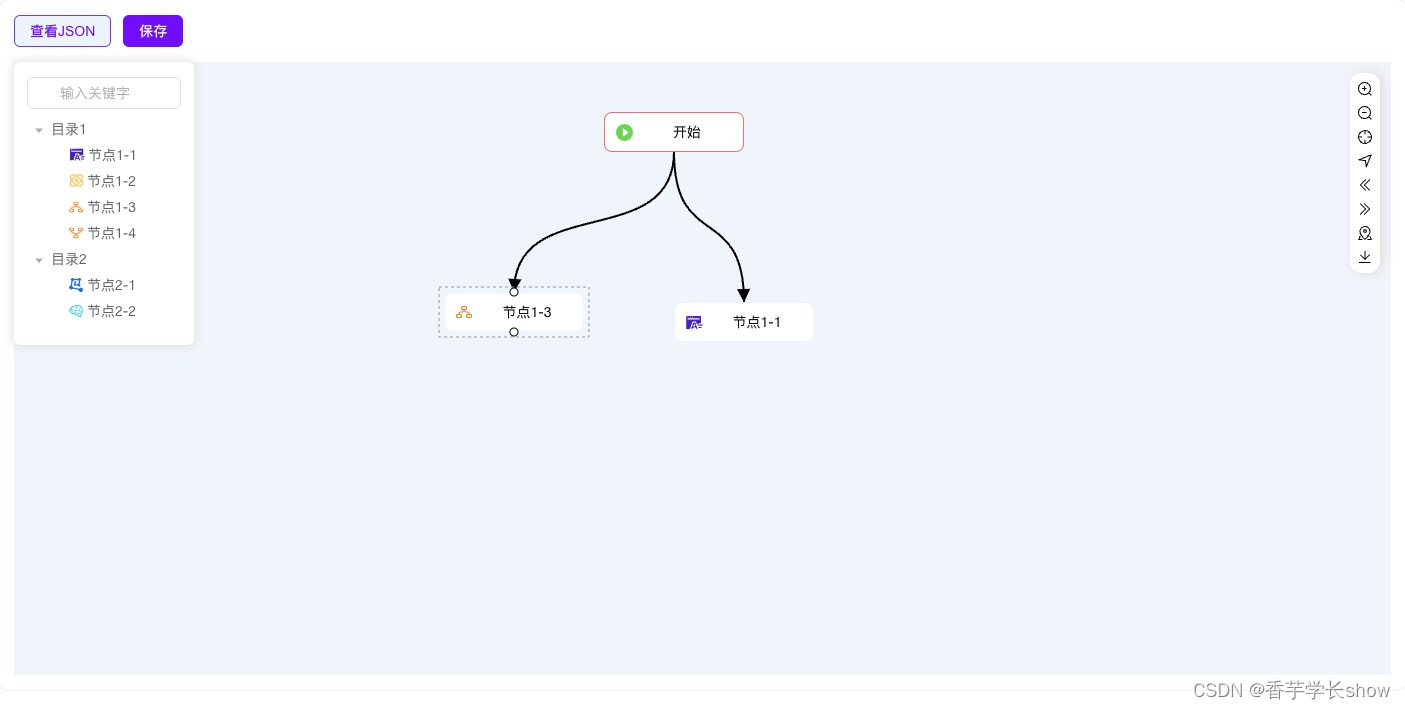Select the 节点1-3 node on the canvas
The image size is (1405, 709).
(x=527, y=312)
